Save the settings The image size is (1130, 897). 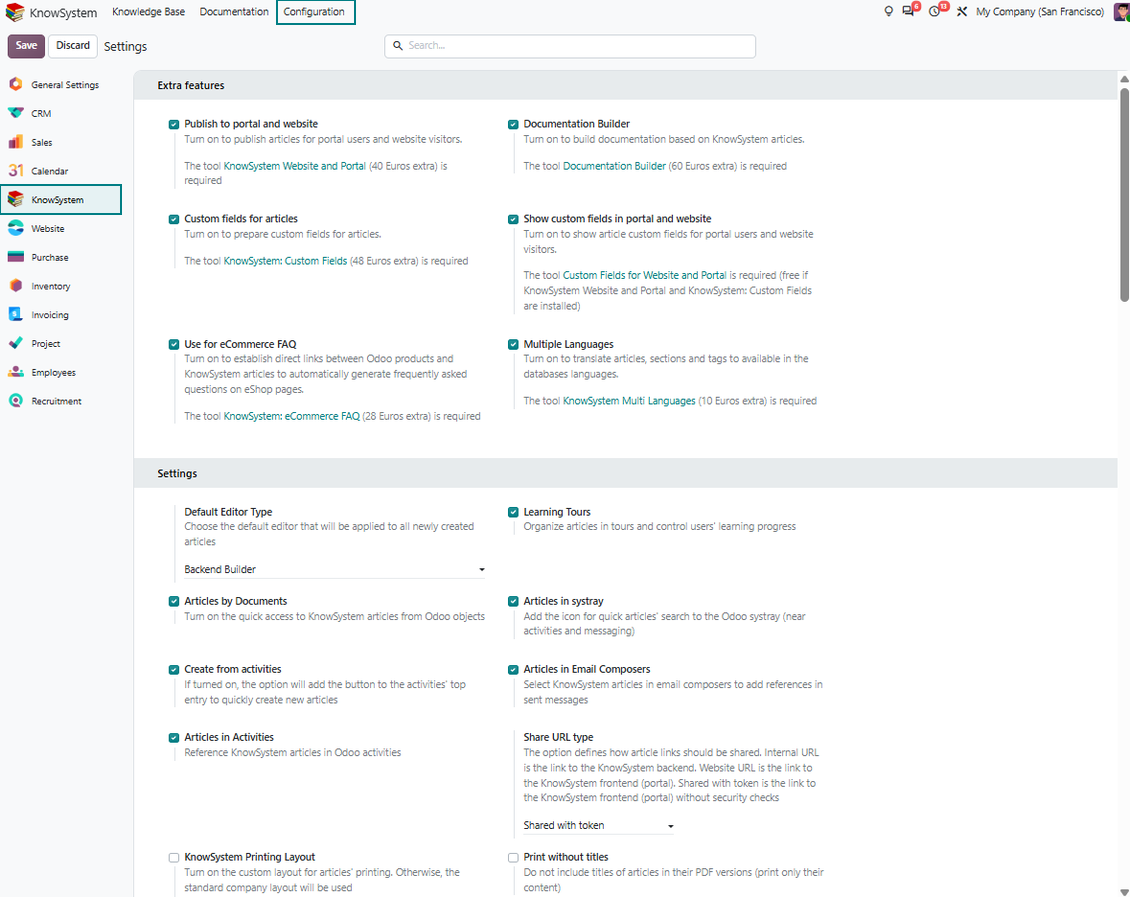pyautogui.click(x=27, y=45)
